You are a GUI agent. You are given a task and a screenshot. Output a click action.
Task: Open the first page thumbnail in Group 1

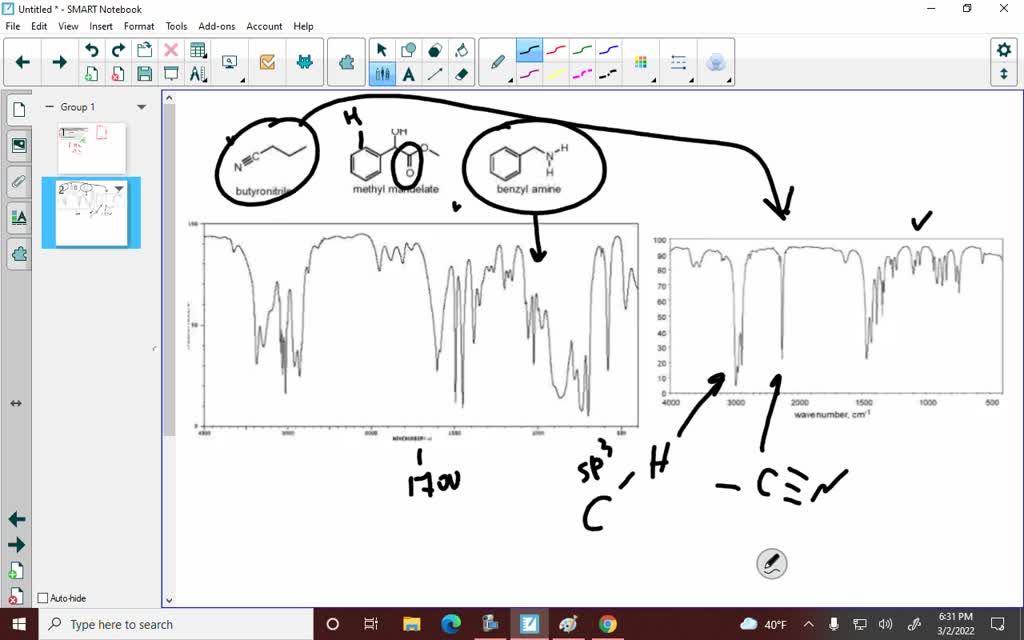[93, 148]
